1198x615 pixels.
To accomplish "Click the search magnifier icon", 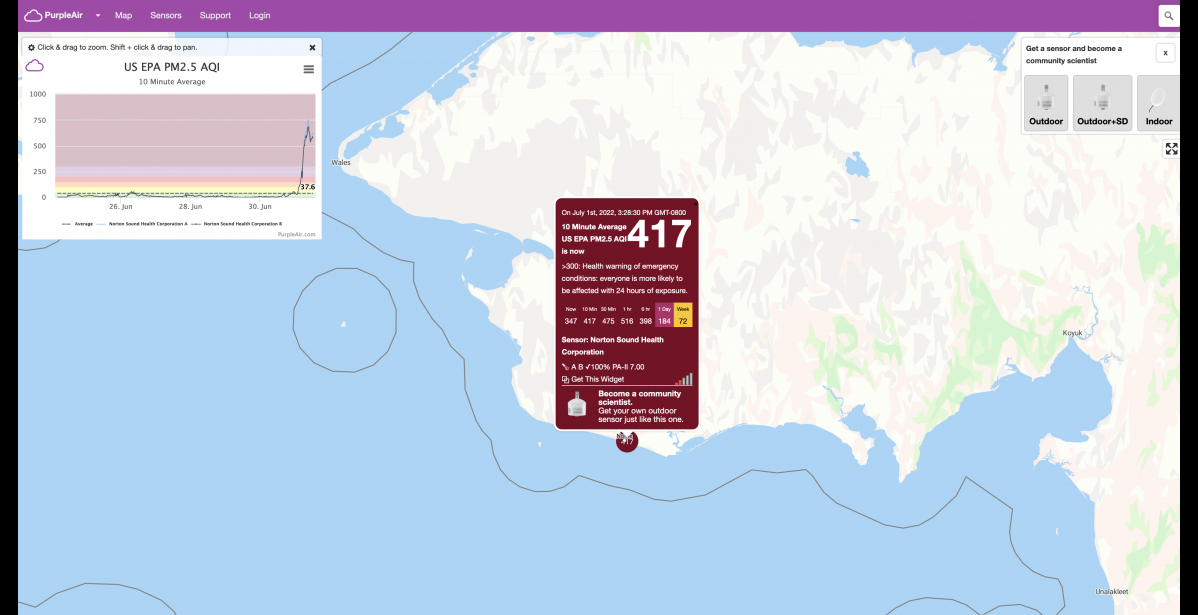I will click(1169, 15).
